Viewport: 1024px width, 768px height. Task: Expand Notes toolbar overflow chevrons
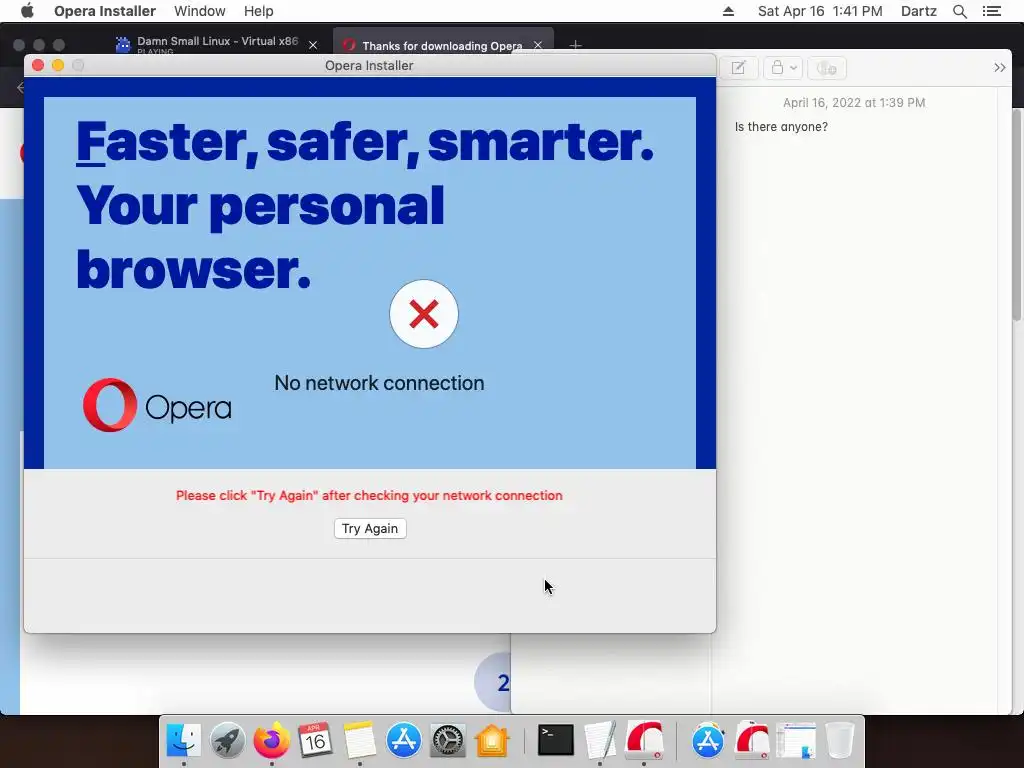click(x=999, y=68)
